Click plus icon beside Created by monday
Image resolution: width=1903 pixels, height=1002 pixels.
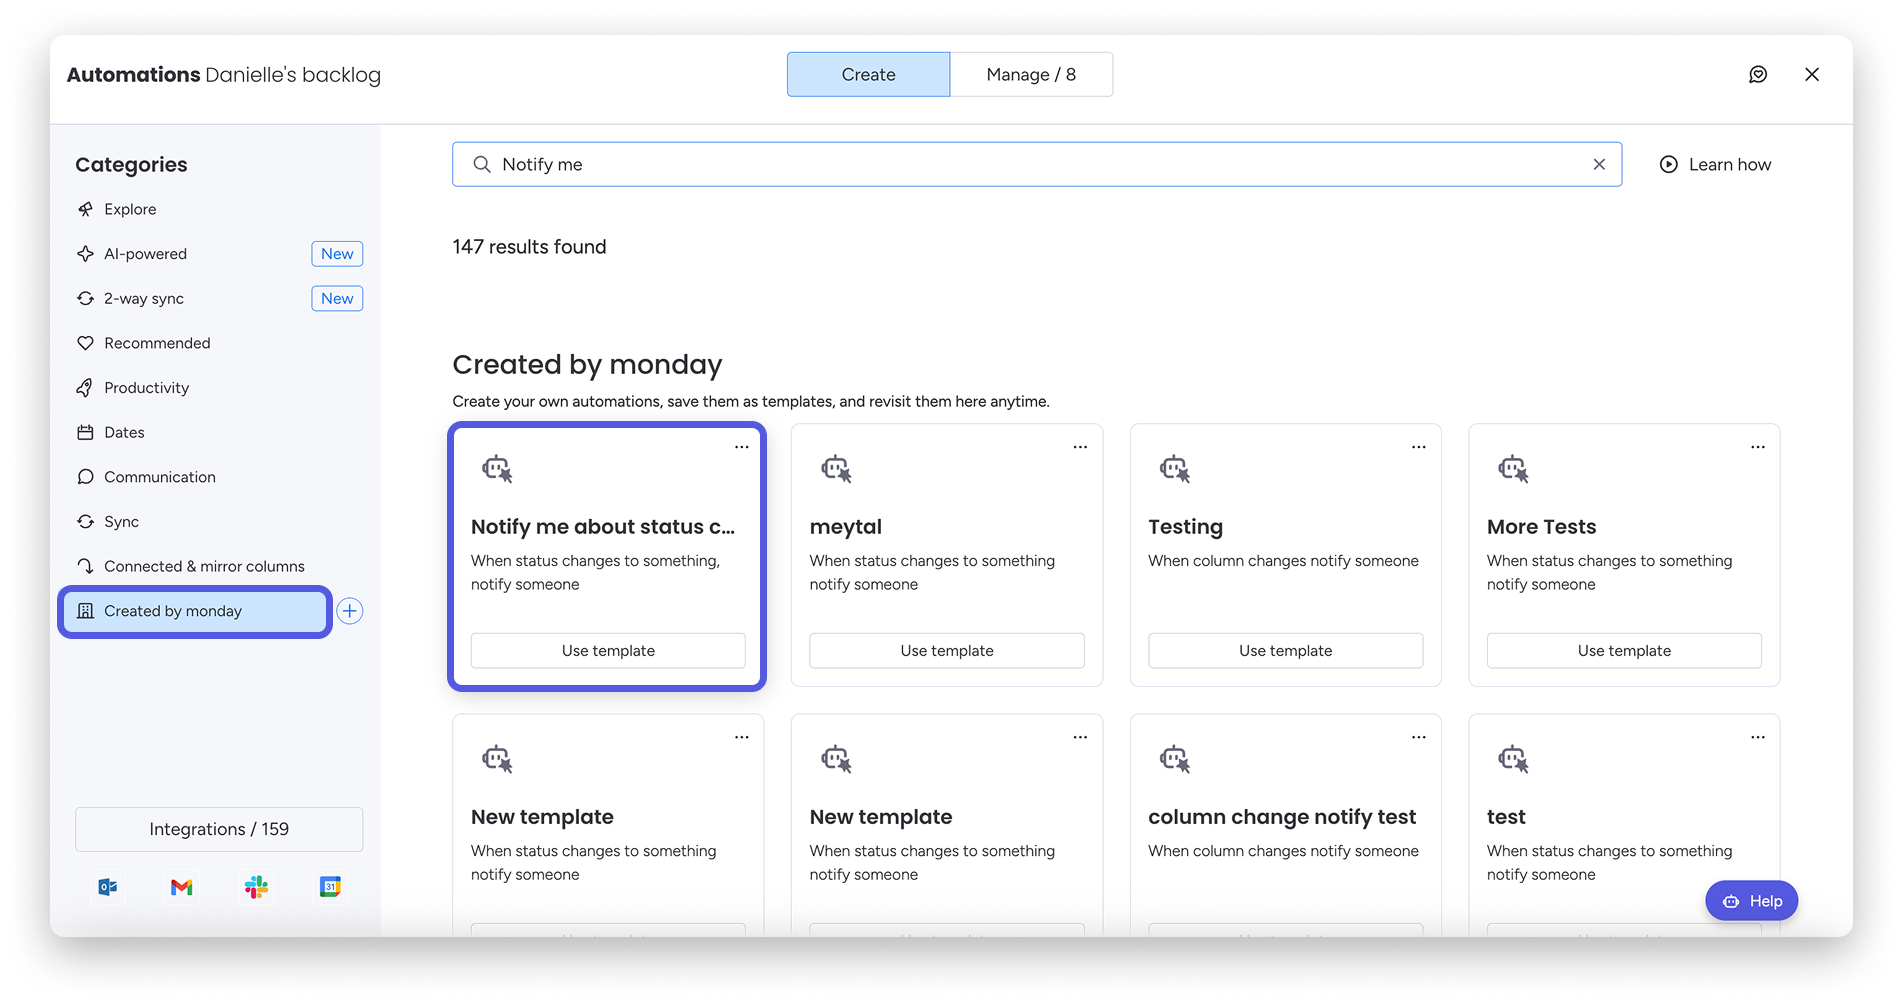click(x=350, y=611)
